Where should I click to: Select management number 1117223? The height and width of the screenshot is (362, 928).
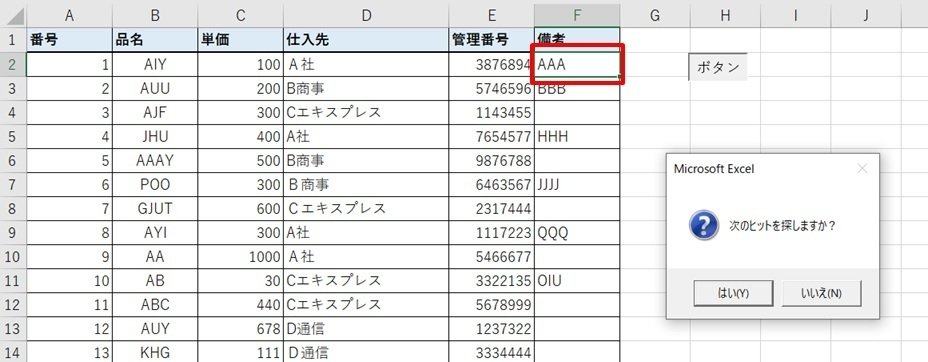click(491, 232)
